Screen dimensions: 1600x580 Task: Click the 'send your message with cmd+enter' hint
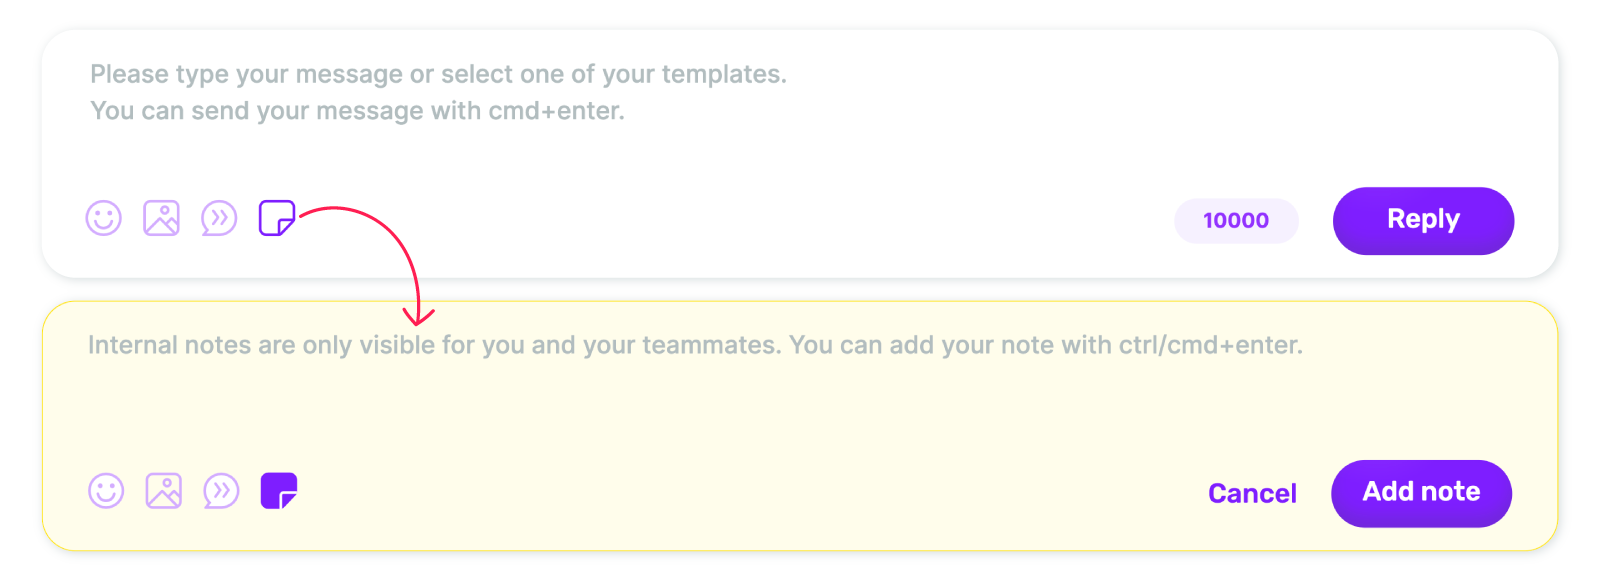coord(408,111)
